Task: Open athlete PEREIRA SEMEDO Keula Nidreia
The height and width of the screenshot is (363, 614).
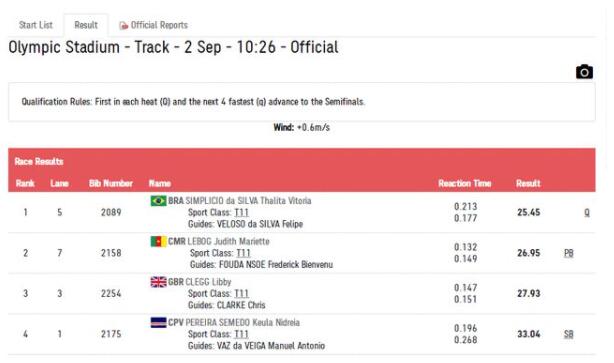Action: click(x=242, y=322)
